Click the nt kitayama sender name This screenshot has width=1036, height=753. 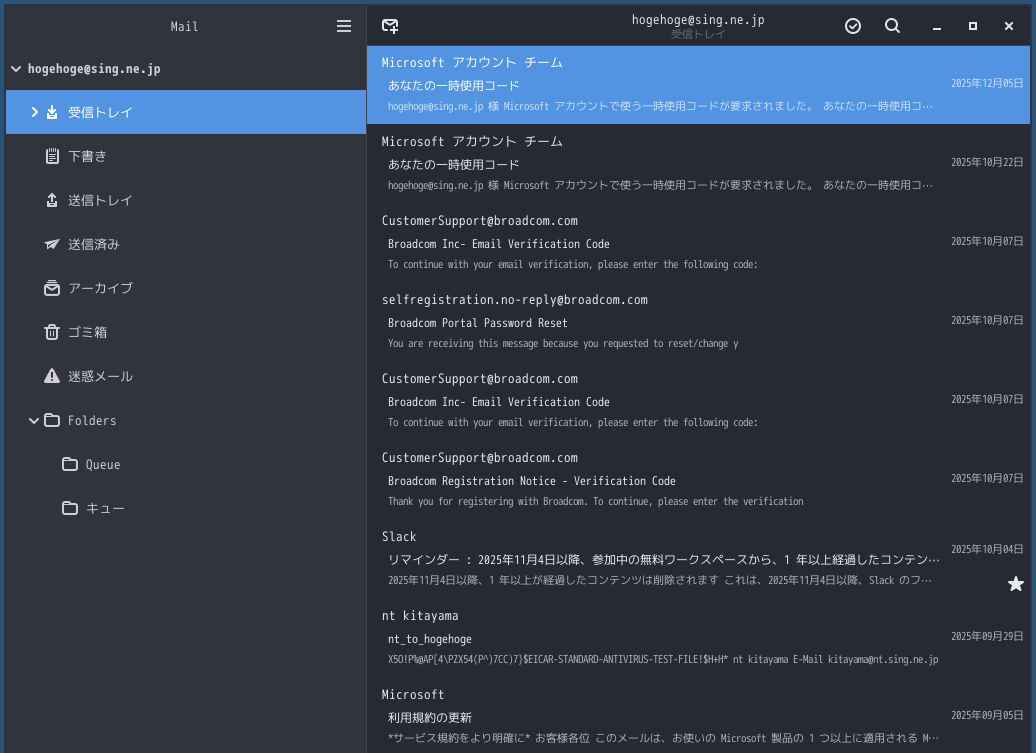[420, 616]
